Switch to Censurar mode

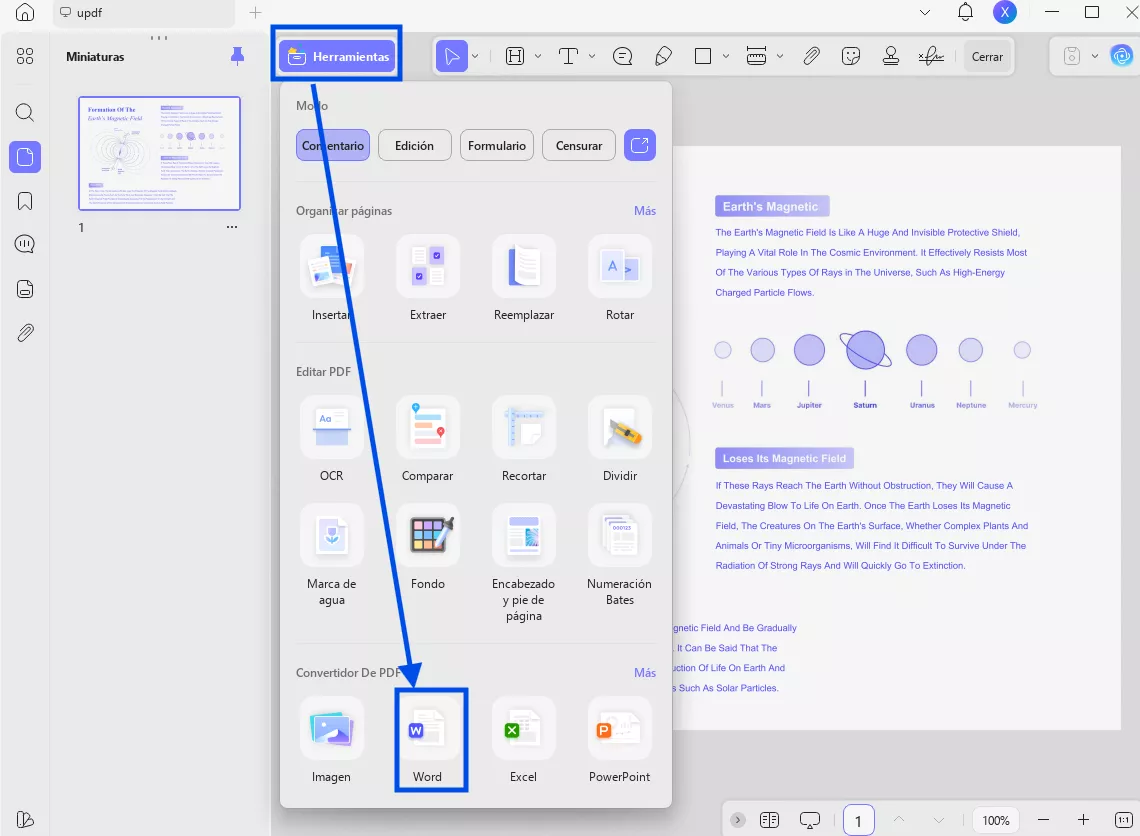tap(579, 145)
